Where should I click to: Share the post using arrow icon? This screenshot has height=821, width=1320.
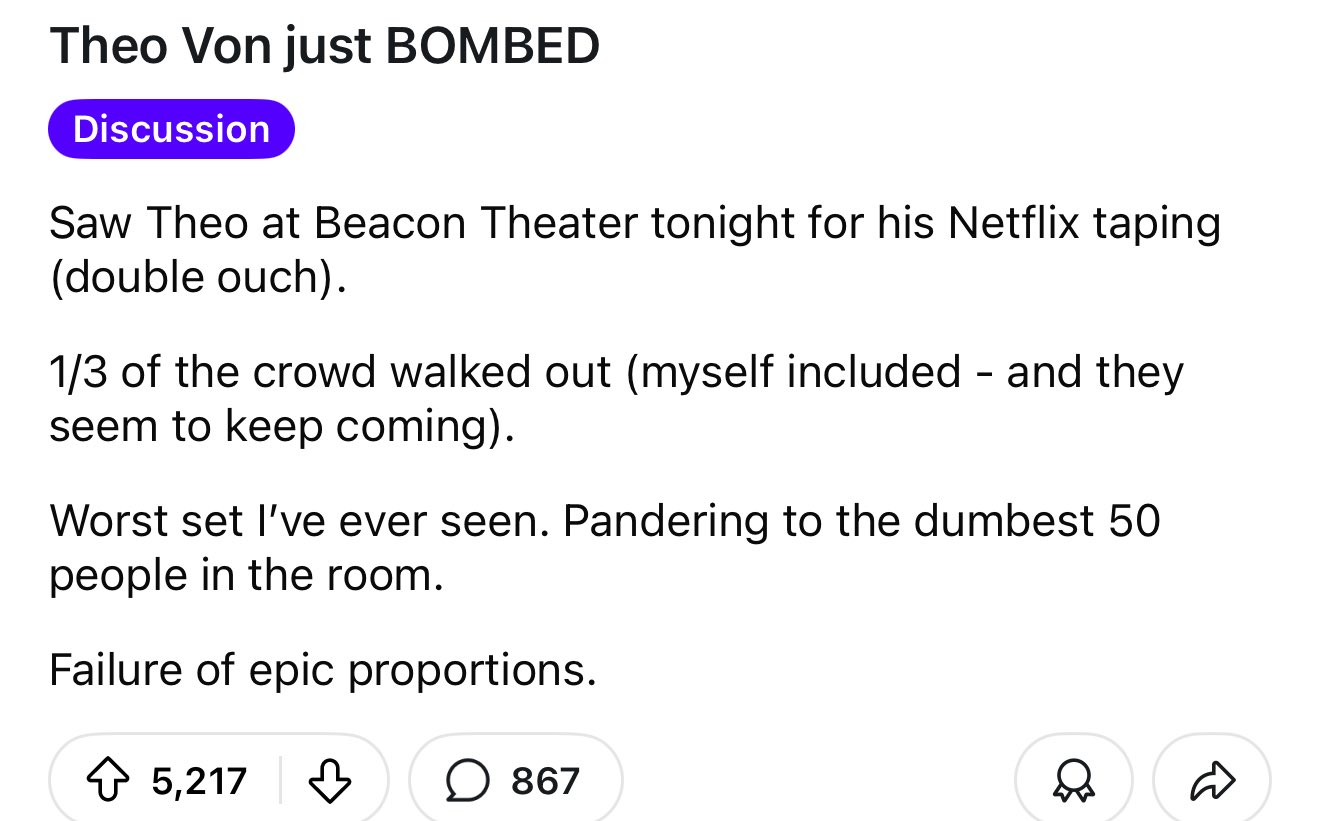[1211, 780]
